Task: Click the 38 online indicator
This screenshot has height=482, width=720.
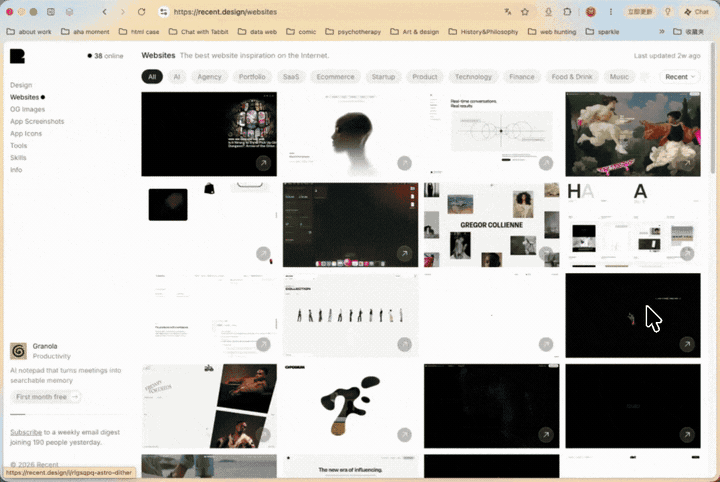Action: click(106, 56)
